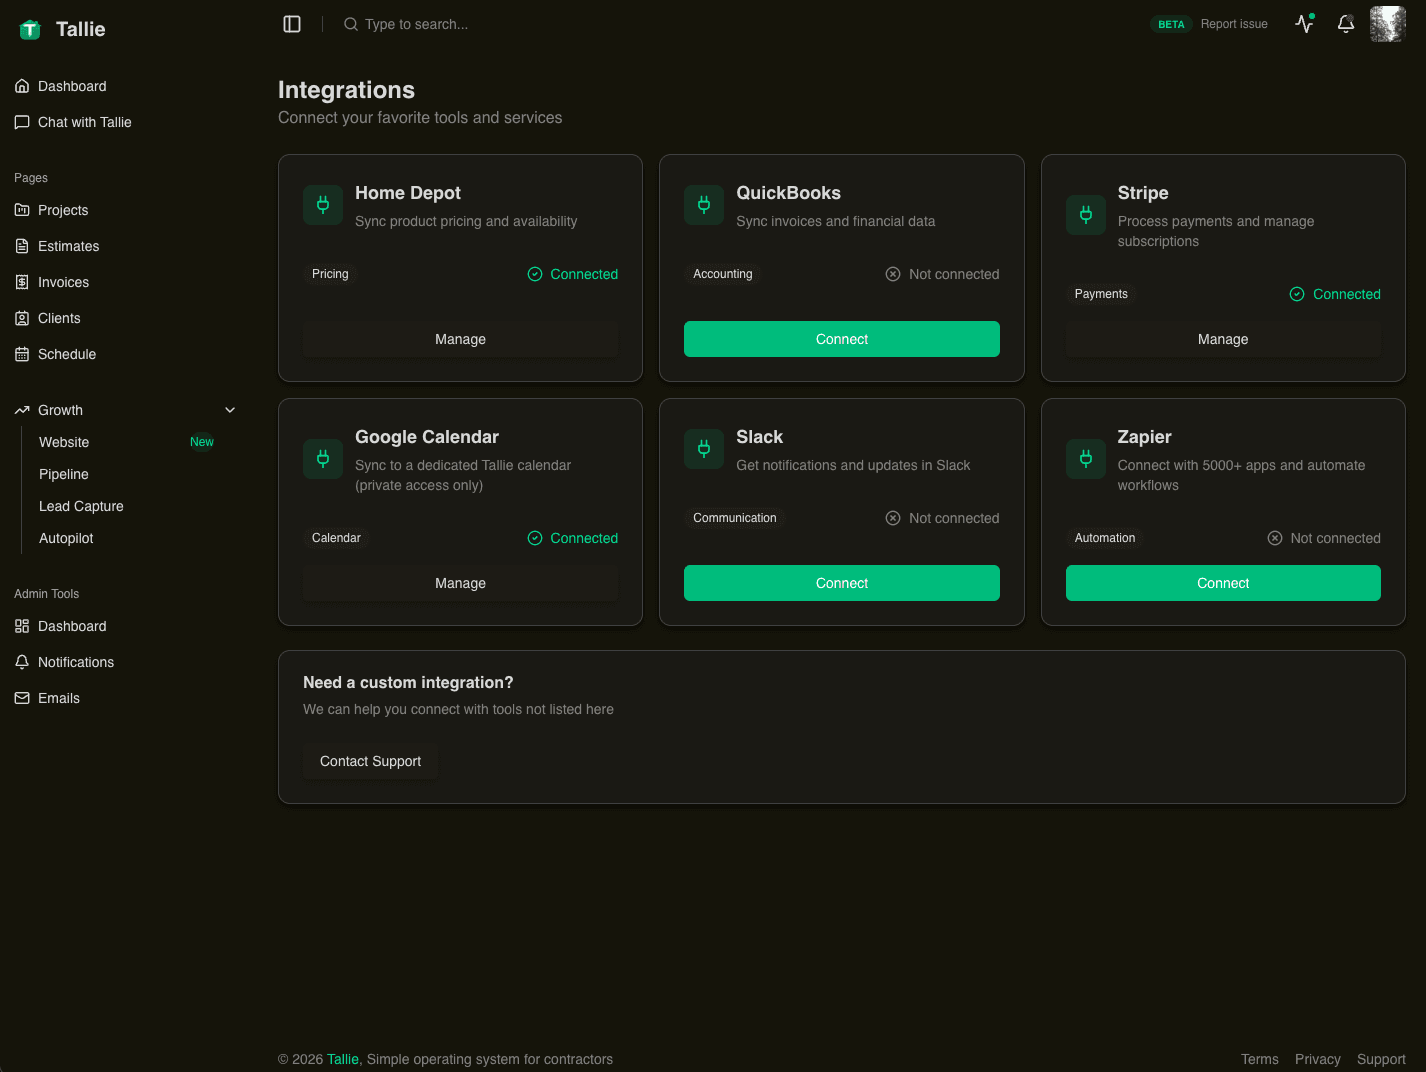The image size is (1426, 1072).
Task: Click the Zapier plug icon
Action: click(x=1086, y=459)
